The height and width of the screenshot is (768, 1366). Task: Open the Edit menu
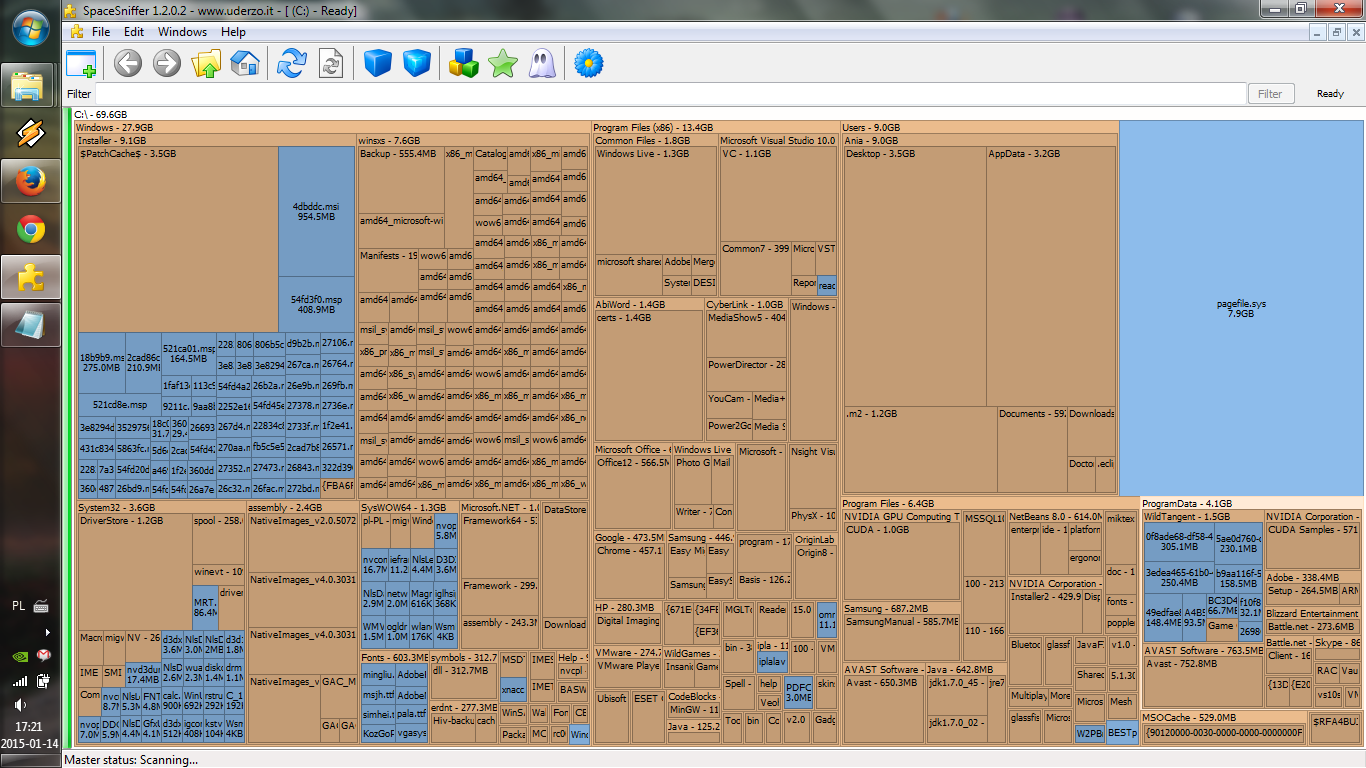click(134, 32)
